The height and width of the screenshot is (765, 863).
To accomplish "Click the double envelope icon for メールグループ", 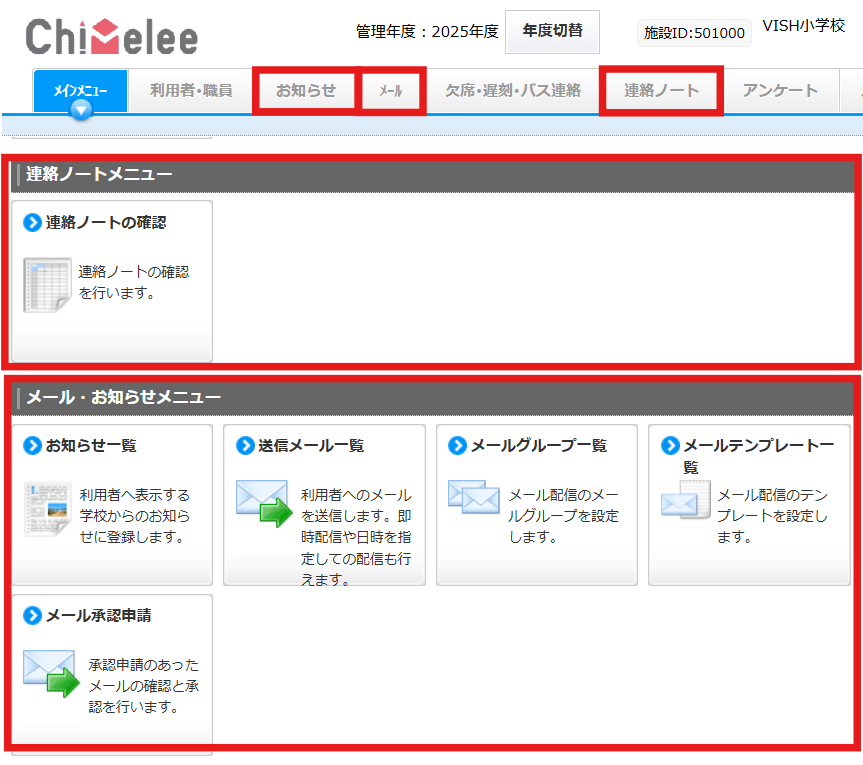I will pos(473,496).
